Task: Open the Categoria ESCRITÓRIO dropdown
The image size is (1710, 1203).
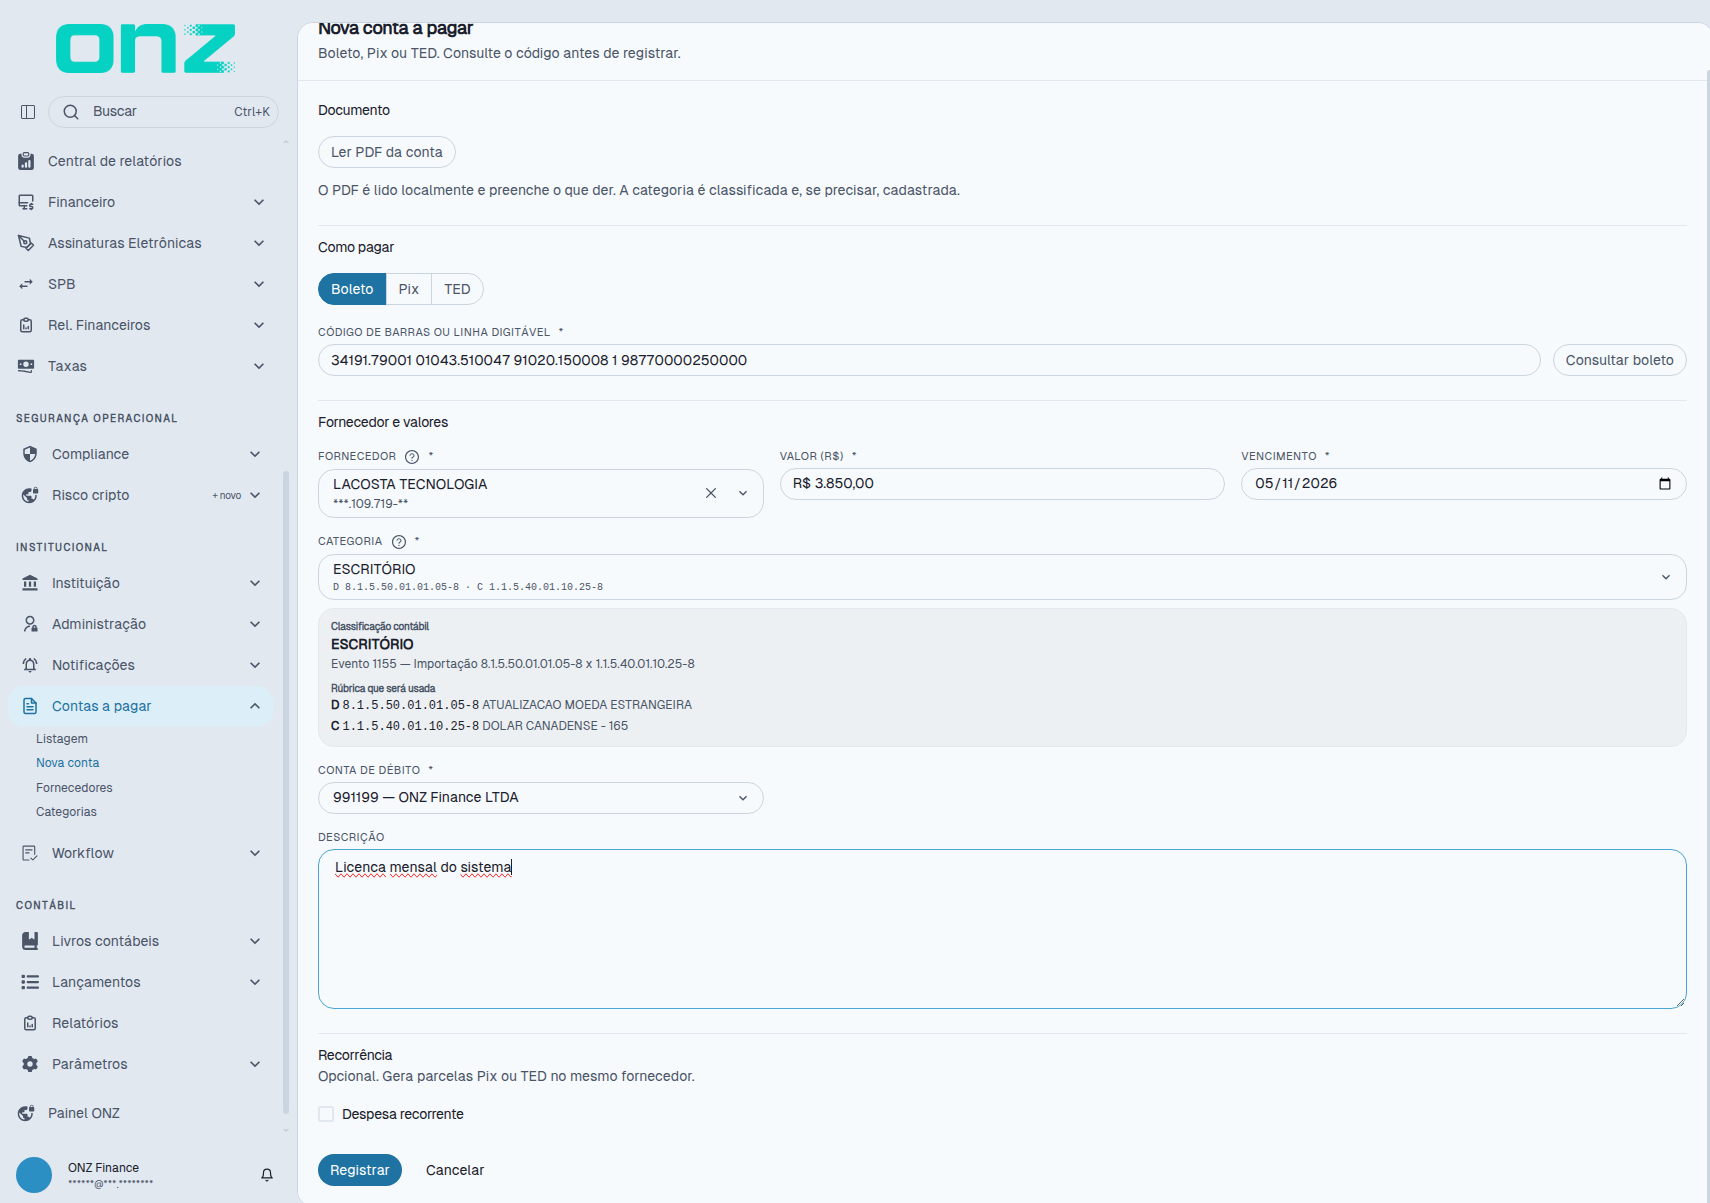Action: click(1002, 577)
